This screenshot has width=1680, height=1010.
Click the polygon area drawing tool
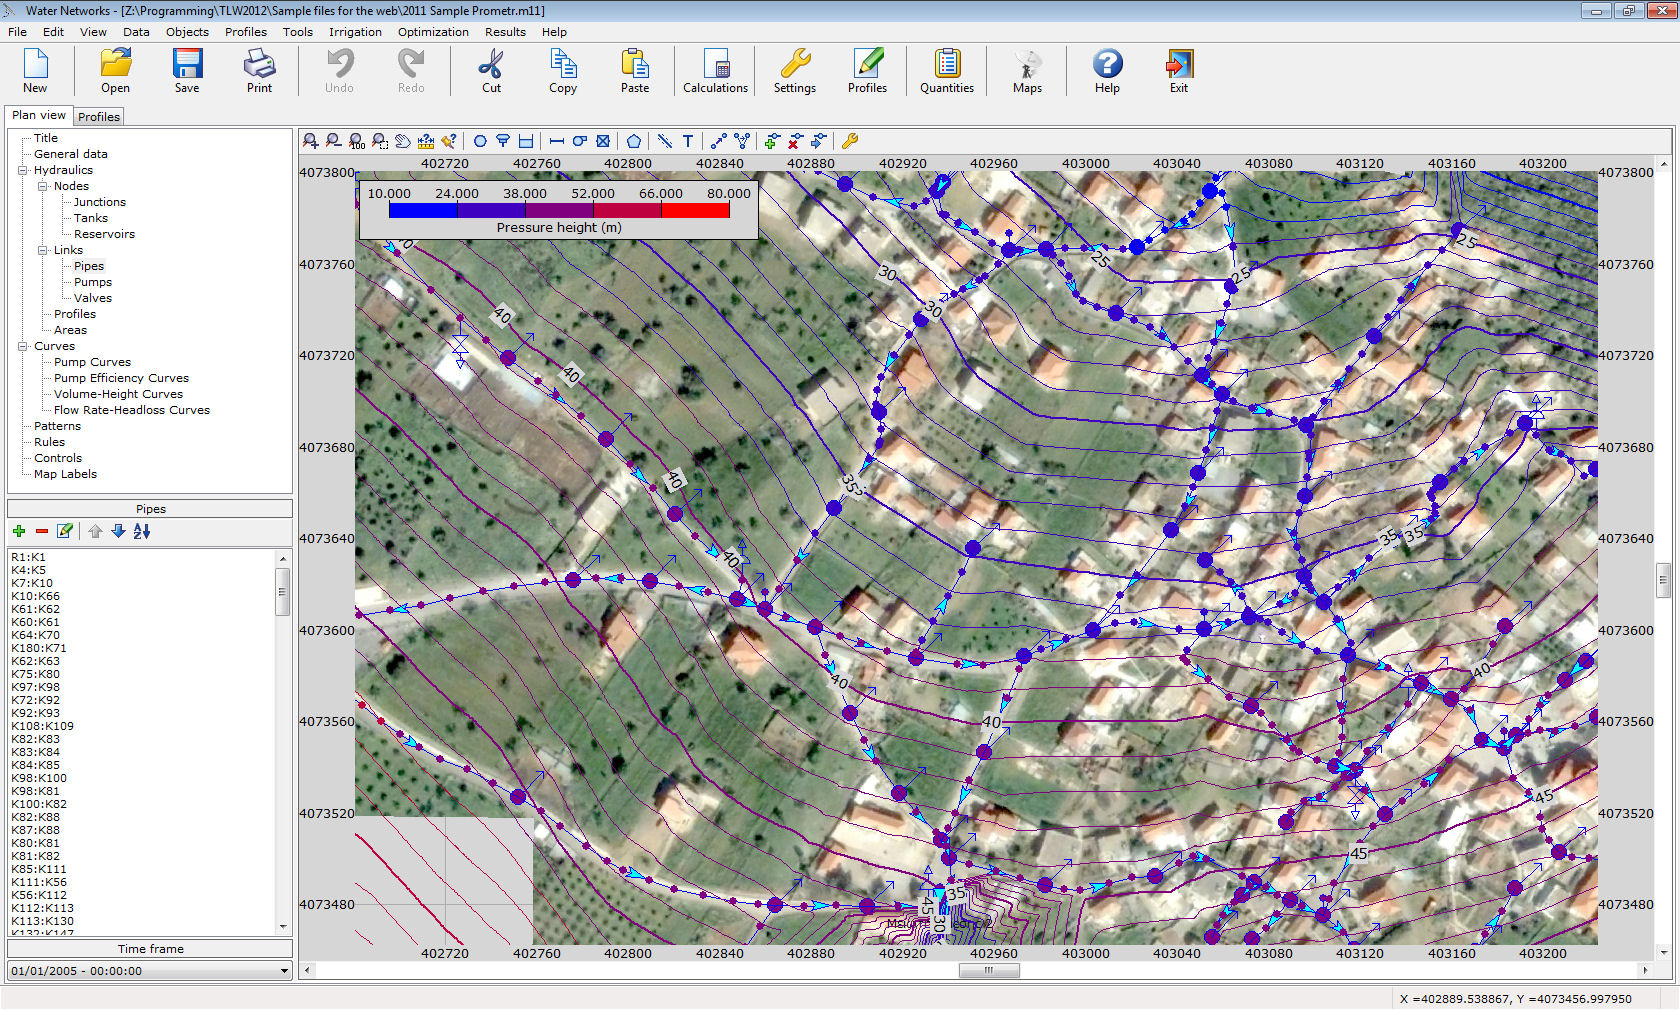pos(634,142)
